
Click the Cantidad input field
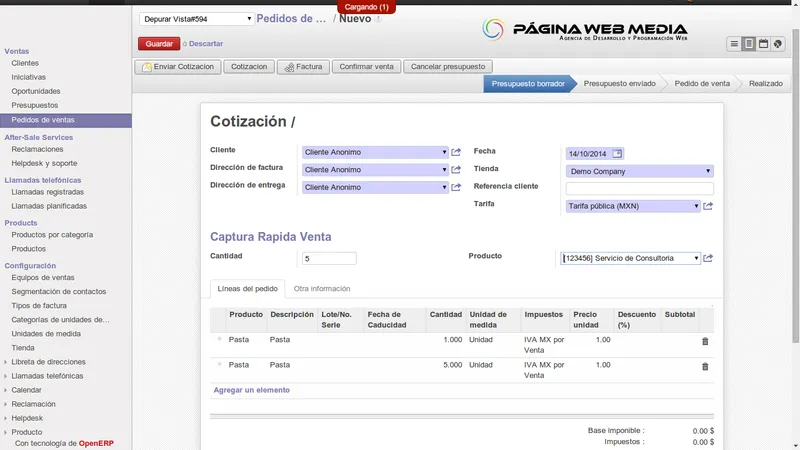pyautogui.click(x=329, y=259)
